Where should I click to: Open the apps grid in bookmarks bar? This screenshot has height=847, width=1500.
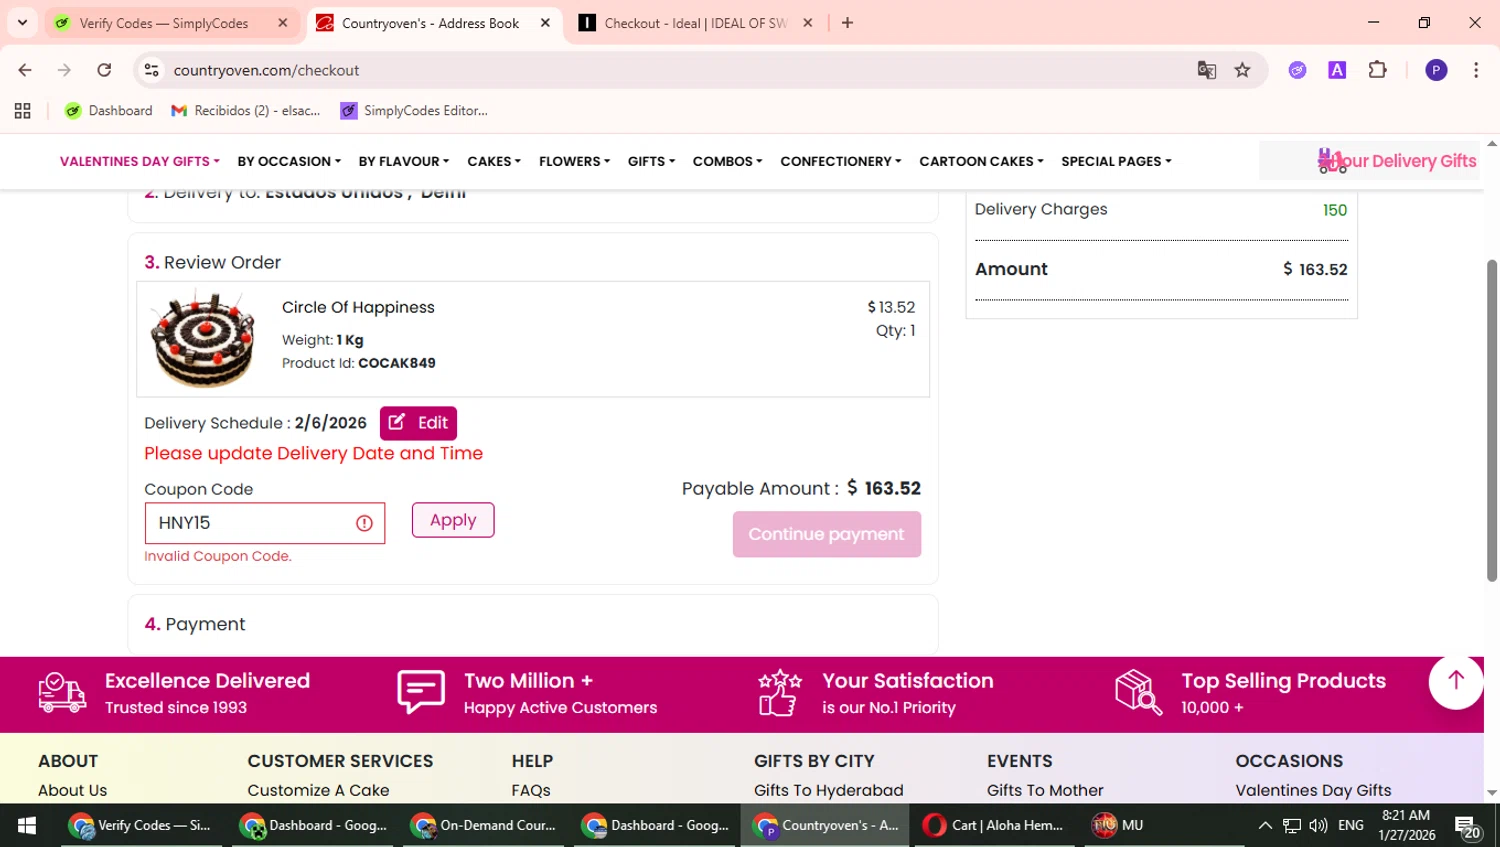coord(22,111)
